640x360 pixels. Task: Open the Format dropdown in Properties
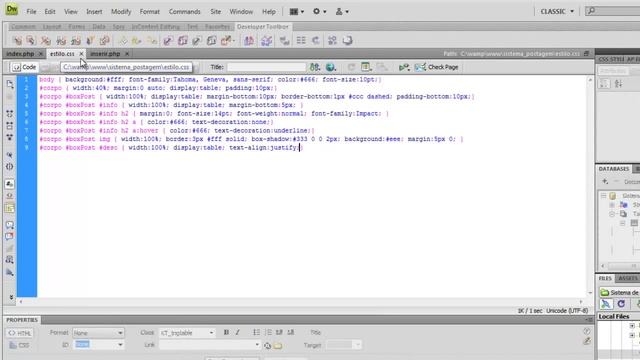(98, 333)
